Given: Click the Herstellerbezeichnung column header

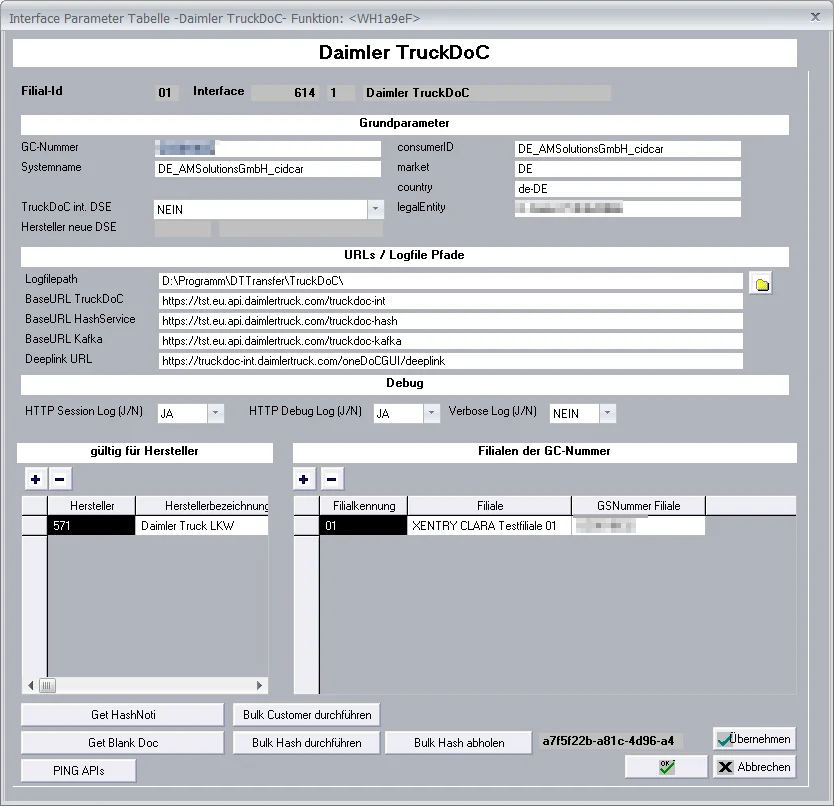Looking at the screenshot, I should 202,505.
